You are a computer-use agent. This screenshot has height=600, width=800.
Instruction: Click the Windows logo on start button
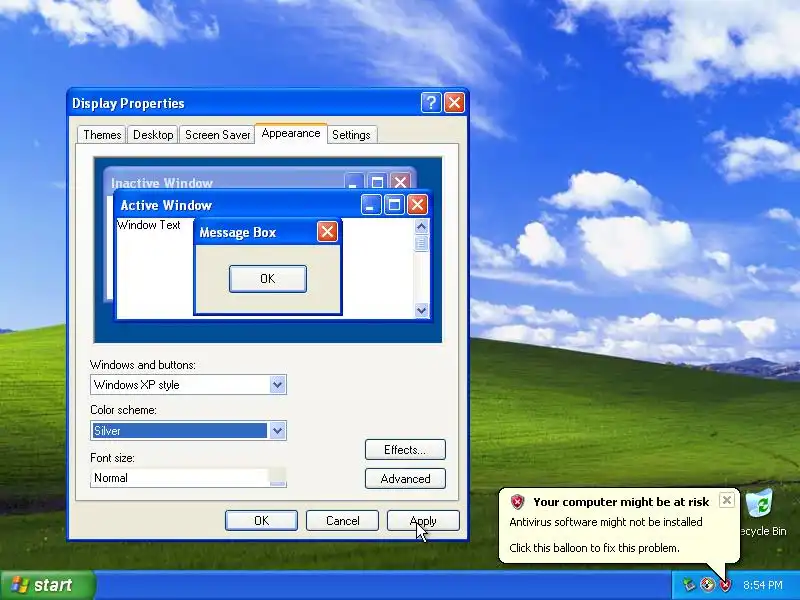click(x=19, y=585)
